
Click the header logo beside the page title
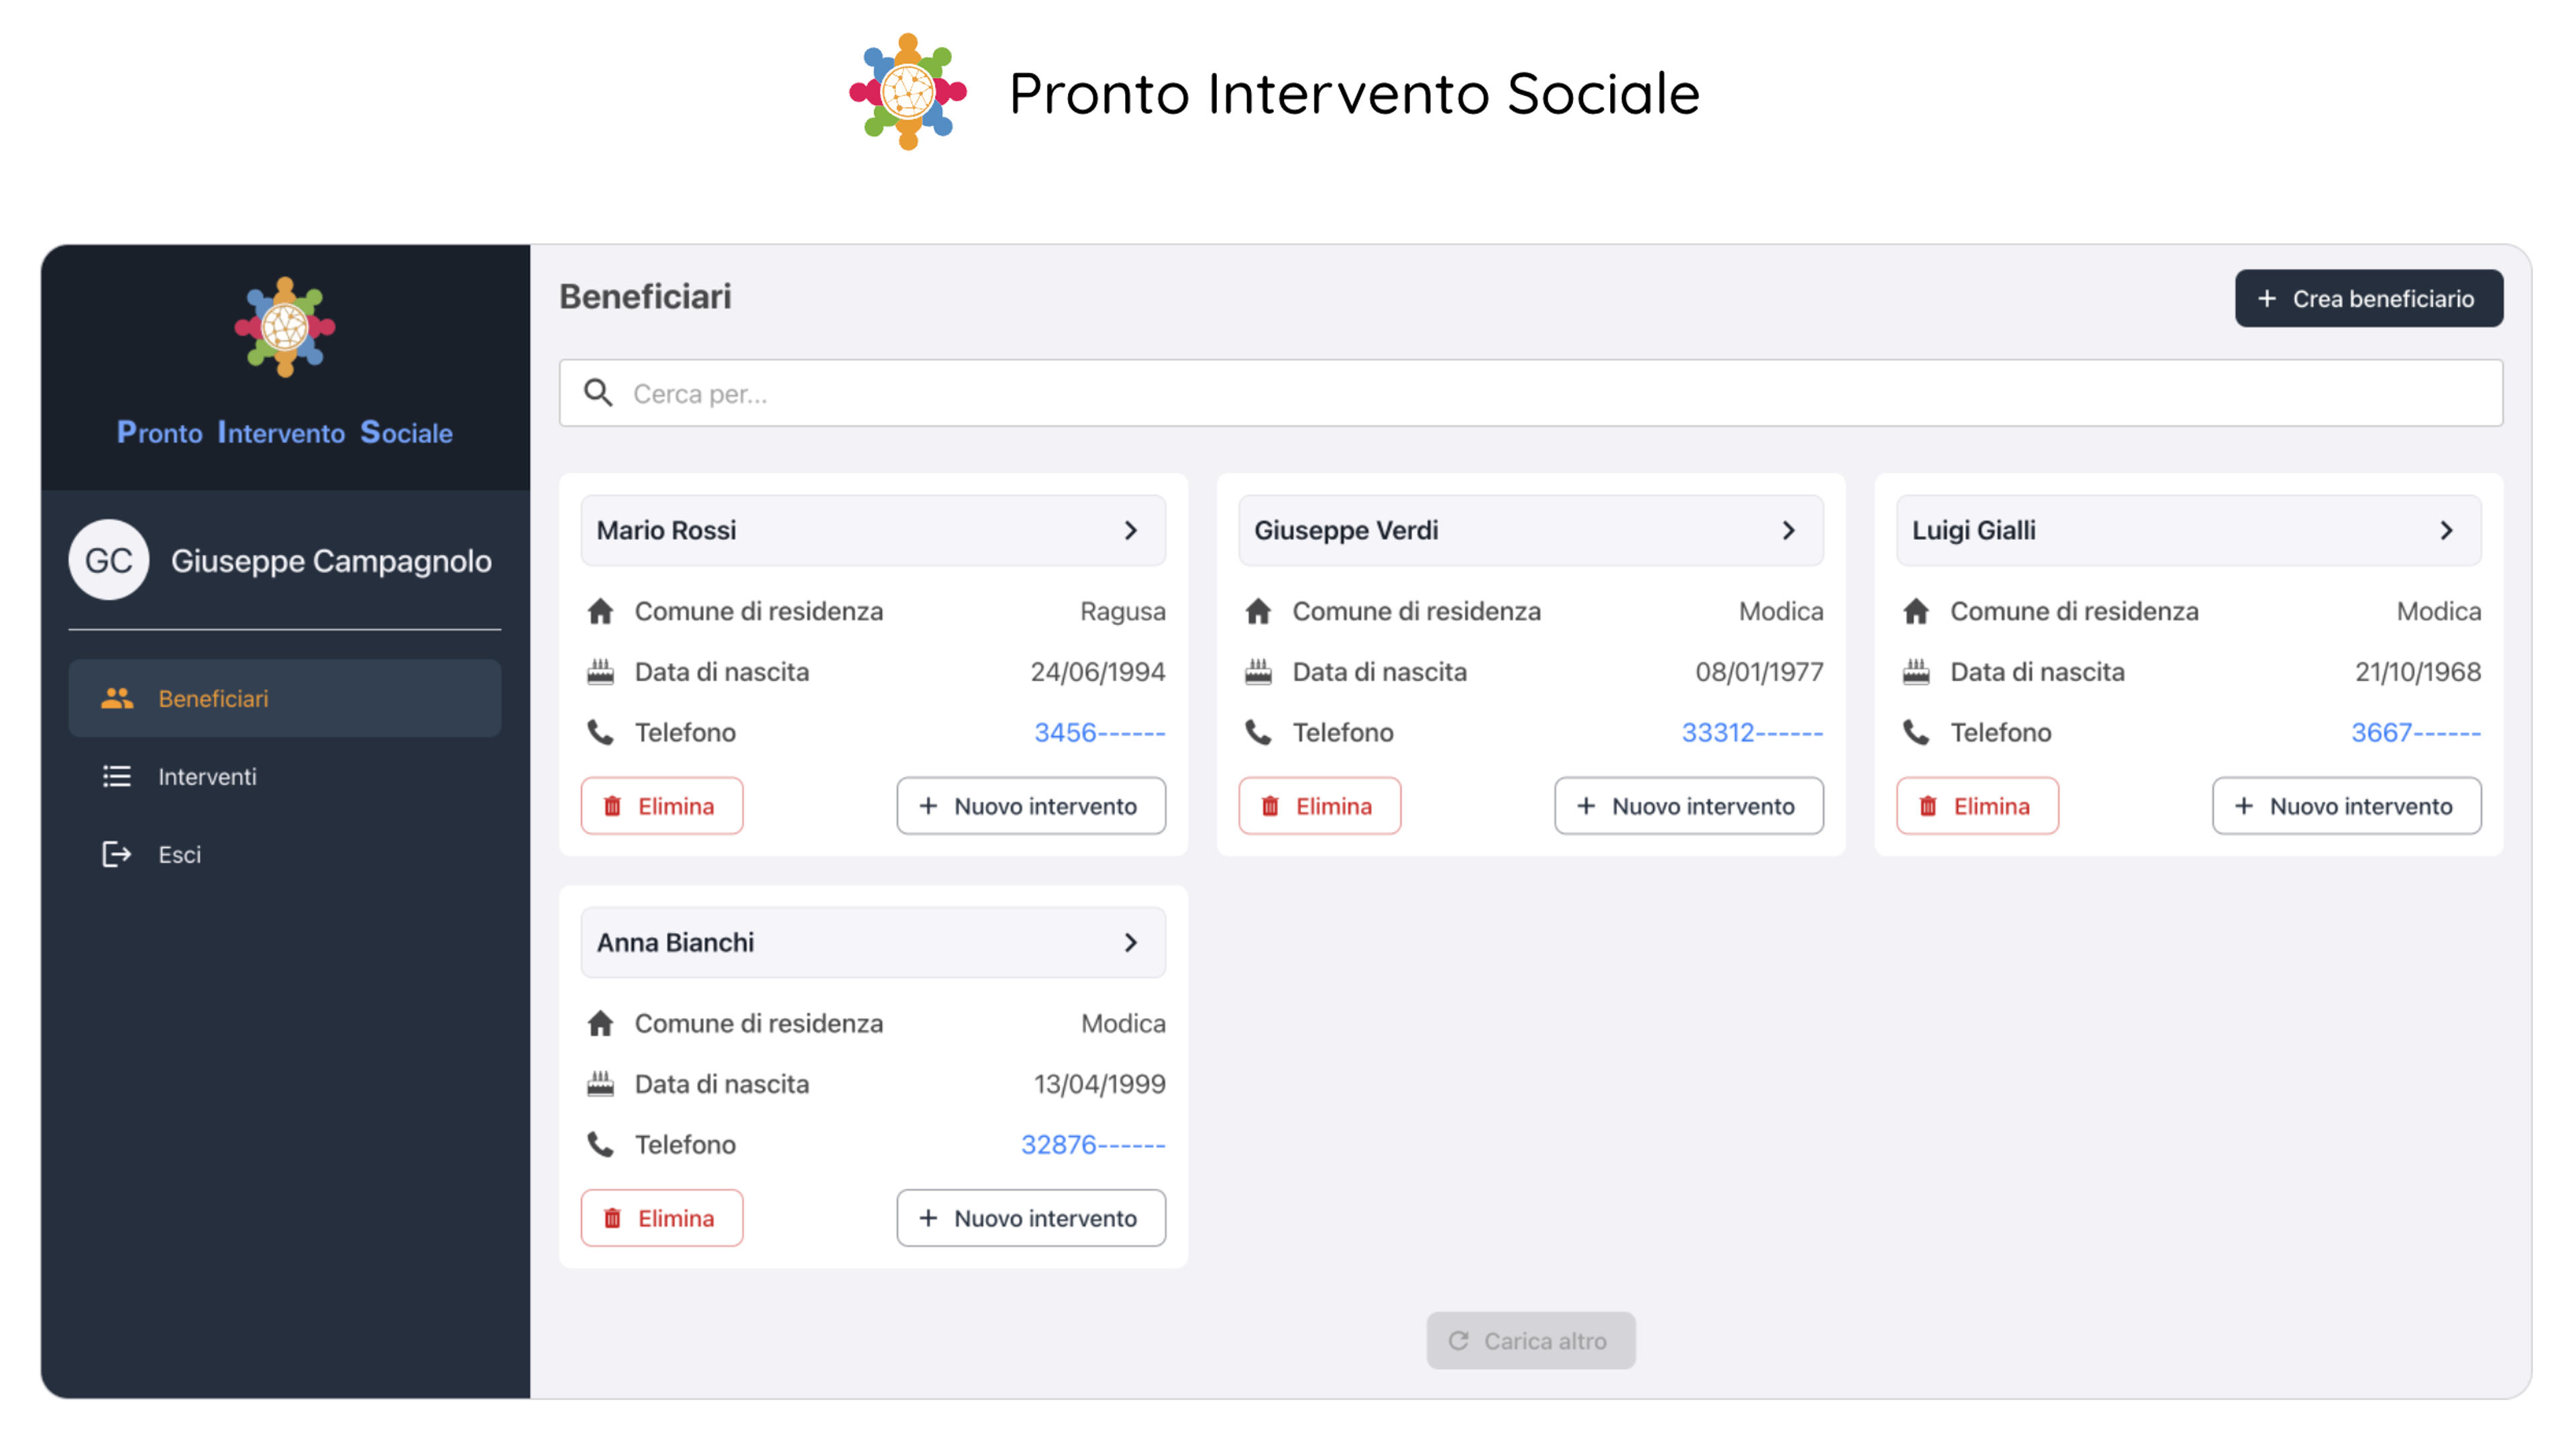pyautogui.click(x=908, y=92)
